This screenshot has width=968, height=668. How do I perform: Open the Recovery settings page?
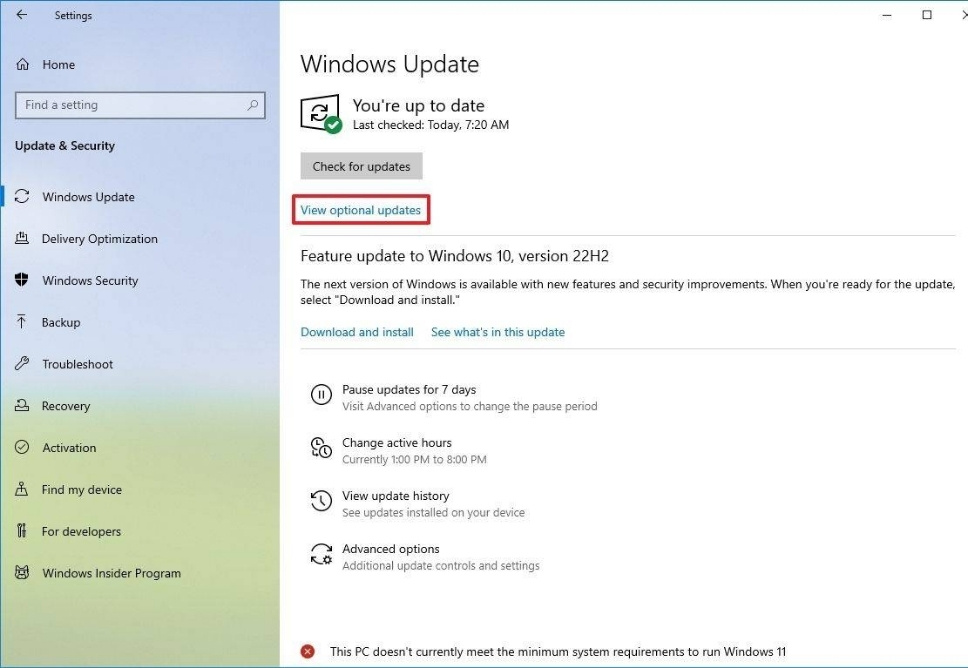click(66, 406)
